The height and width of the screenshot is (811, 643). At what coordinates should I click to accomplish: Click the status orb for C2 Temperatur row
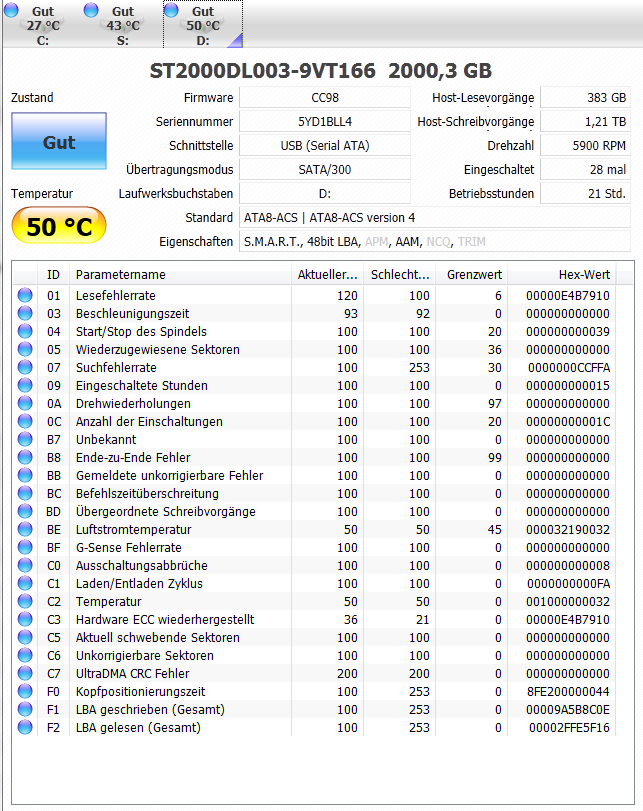click(25, 602)
